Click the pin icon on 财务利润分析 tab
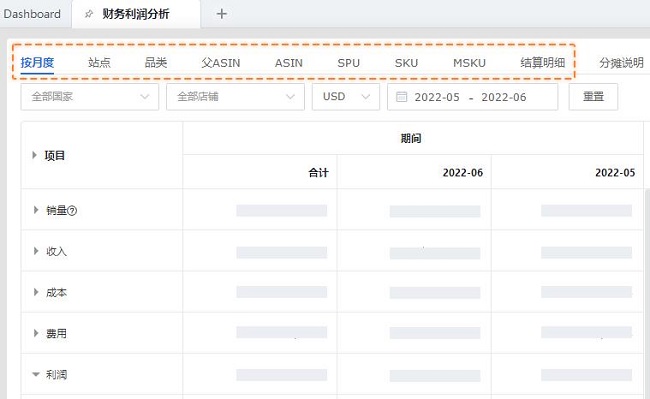This screenshot has width=650, height=399. 88,14
